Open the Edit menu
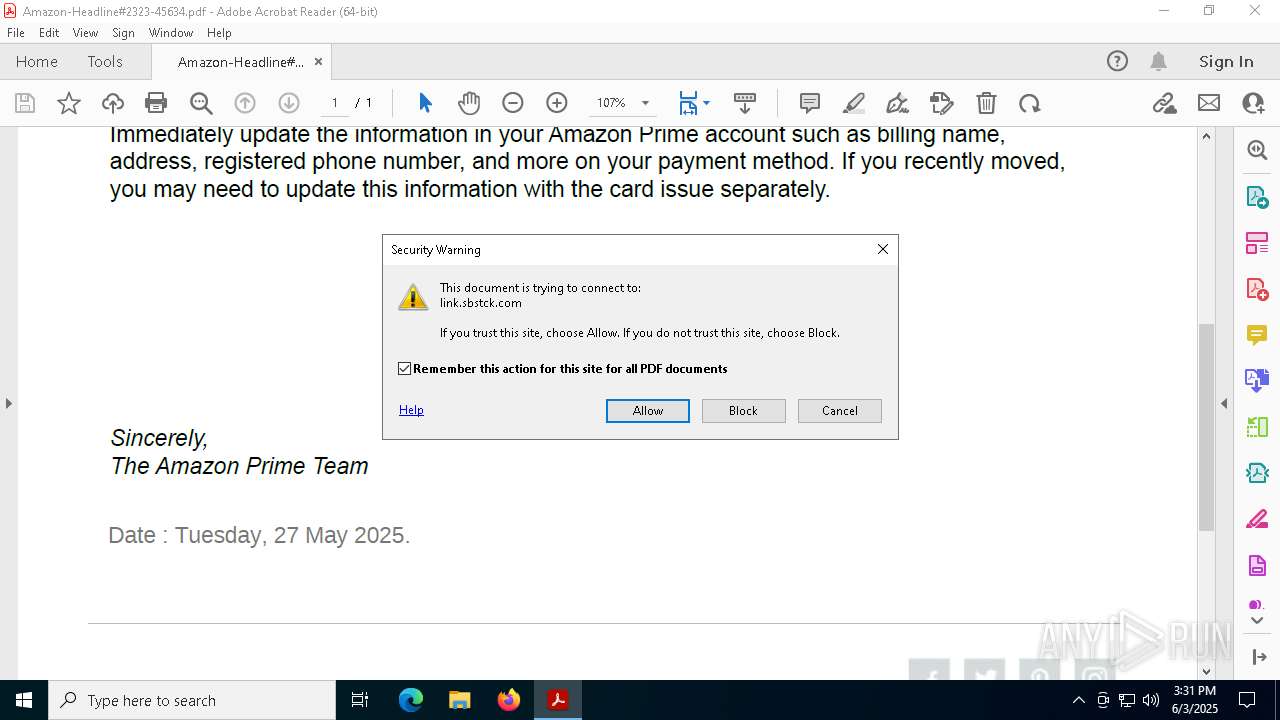 [x=49, y=32]
